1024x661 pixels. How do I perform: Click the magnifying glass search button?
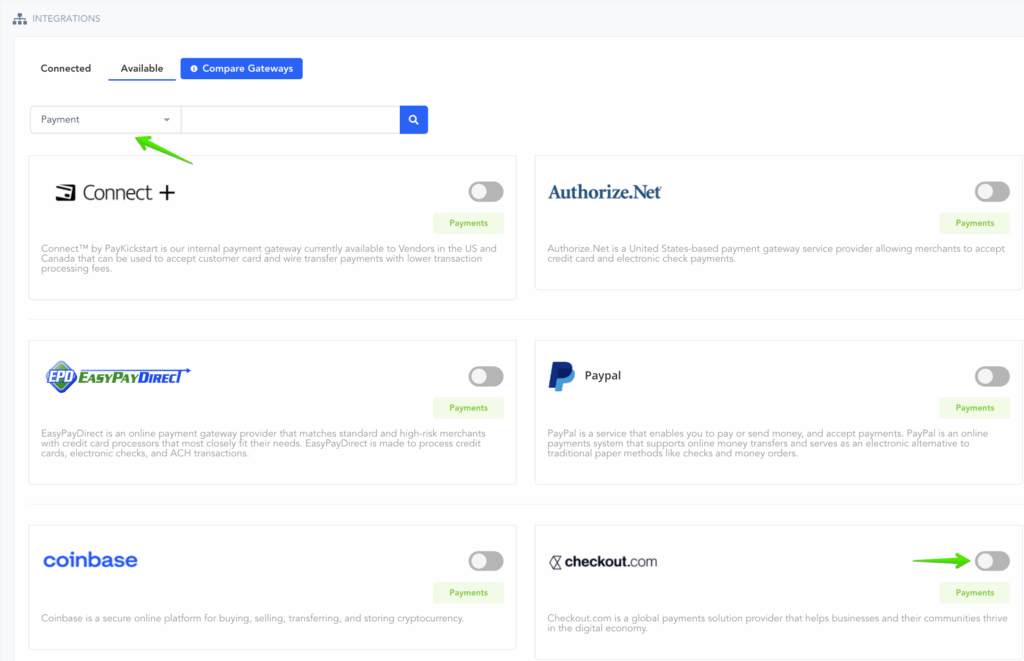pyautogui.click(x=413, y=120)
